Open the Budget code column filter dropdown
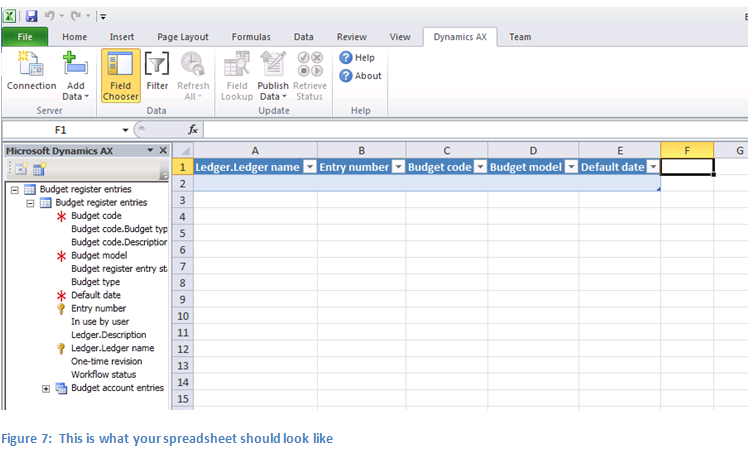The width and height of the screenshot is (754, 456). click(480, 168)
